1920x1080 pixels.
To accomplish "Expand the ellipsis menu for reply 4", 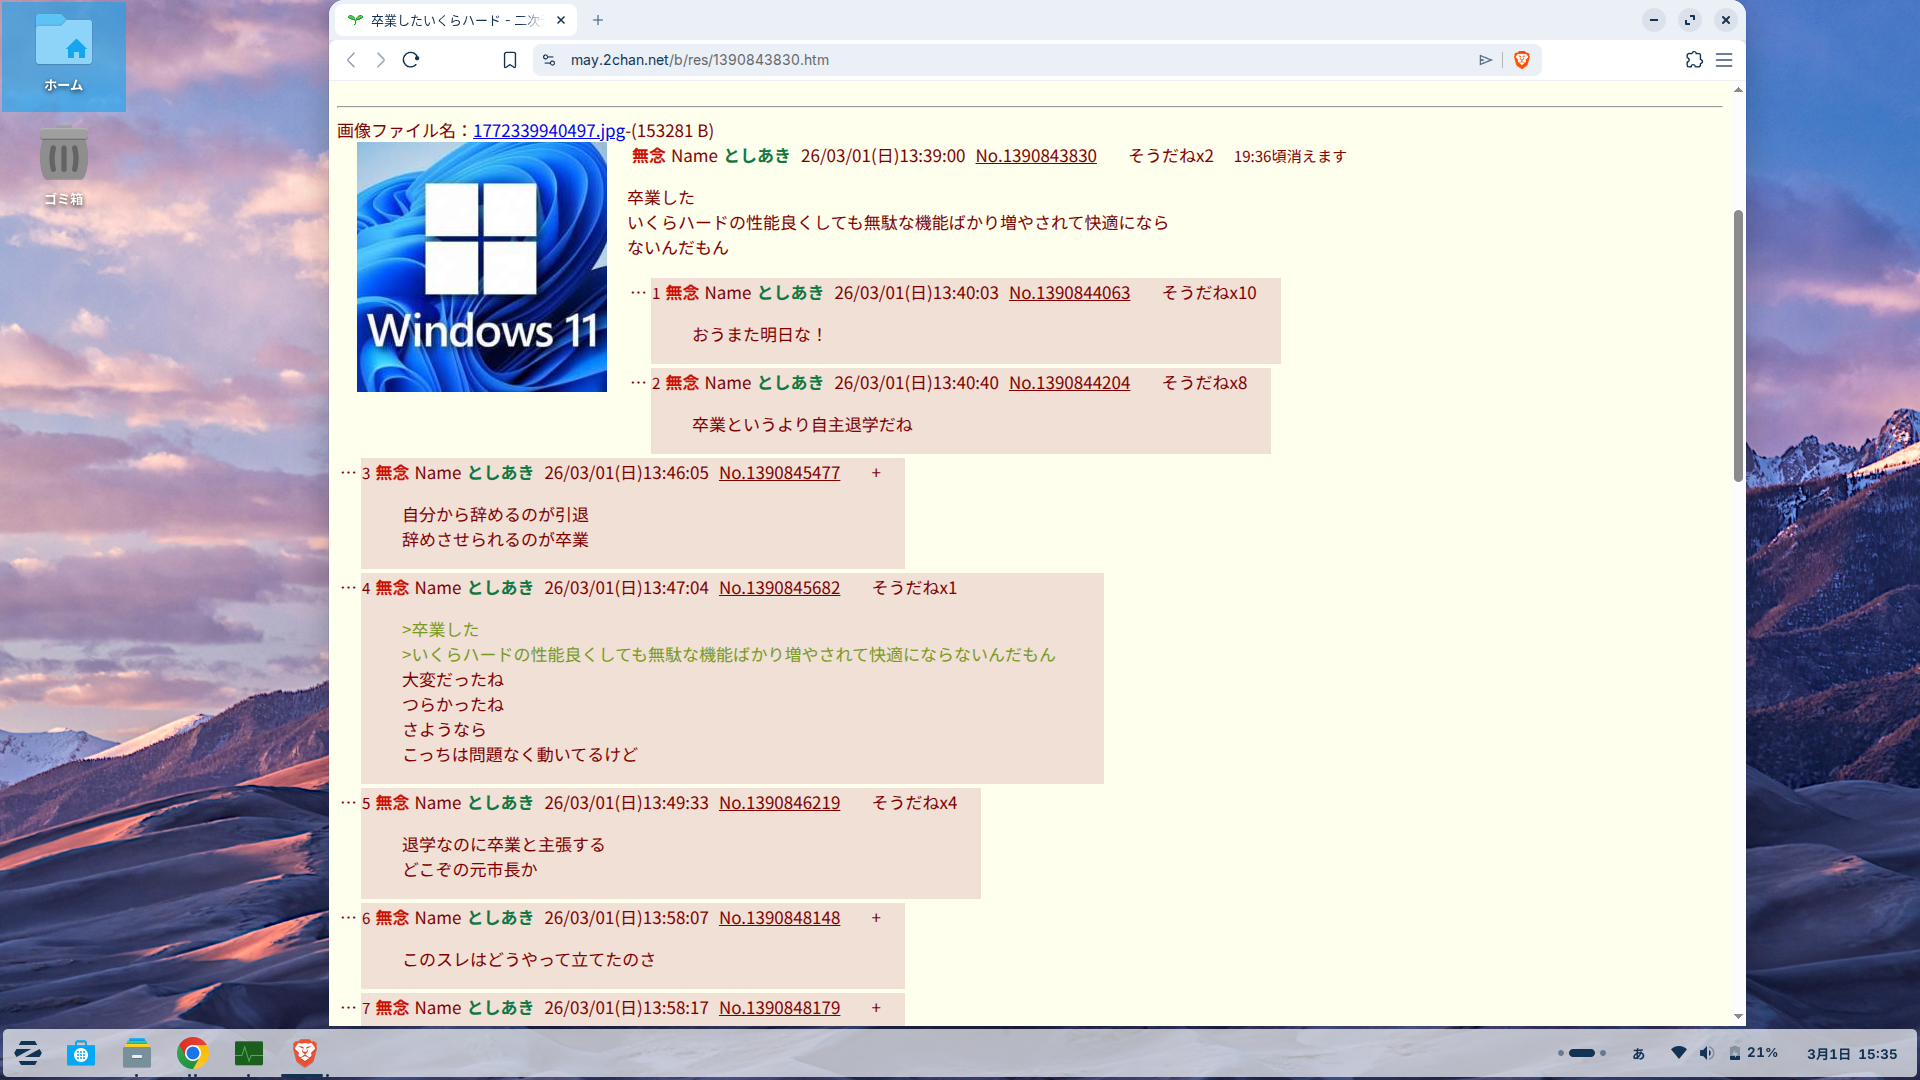I will [x=348, y=587].
